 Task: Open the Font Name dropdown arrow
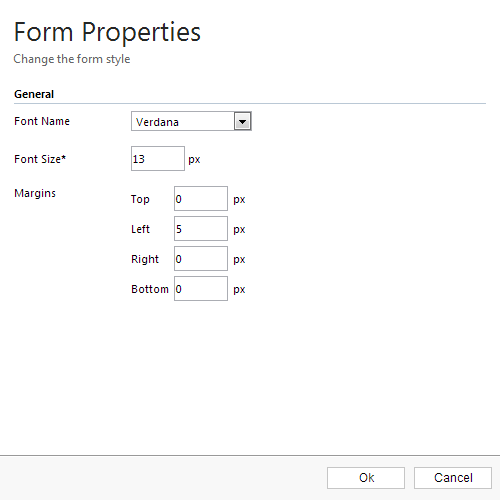click(x=242, y=122)
